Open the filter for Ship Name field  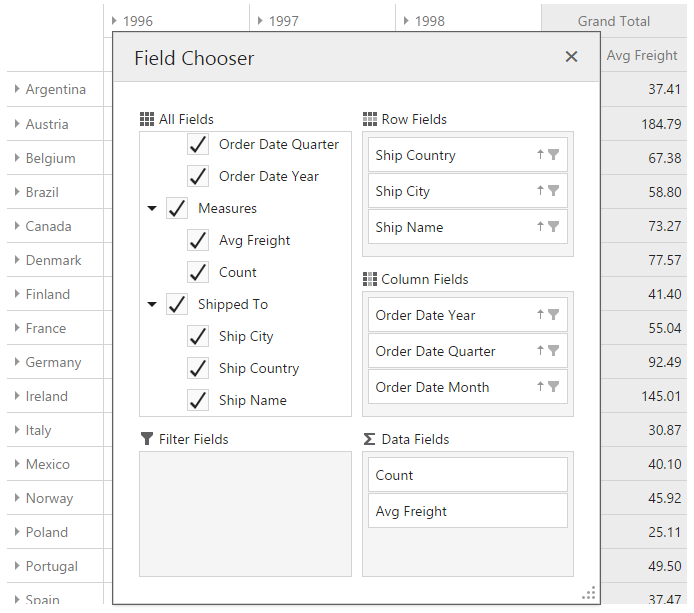click(553, 227)
